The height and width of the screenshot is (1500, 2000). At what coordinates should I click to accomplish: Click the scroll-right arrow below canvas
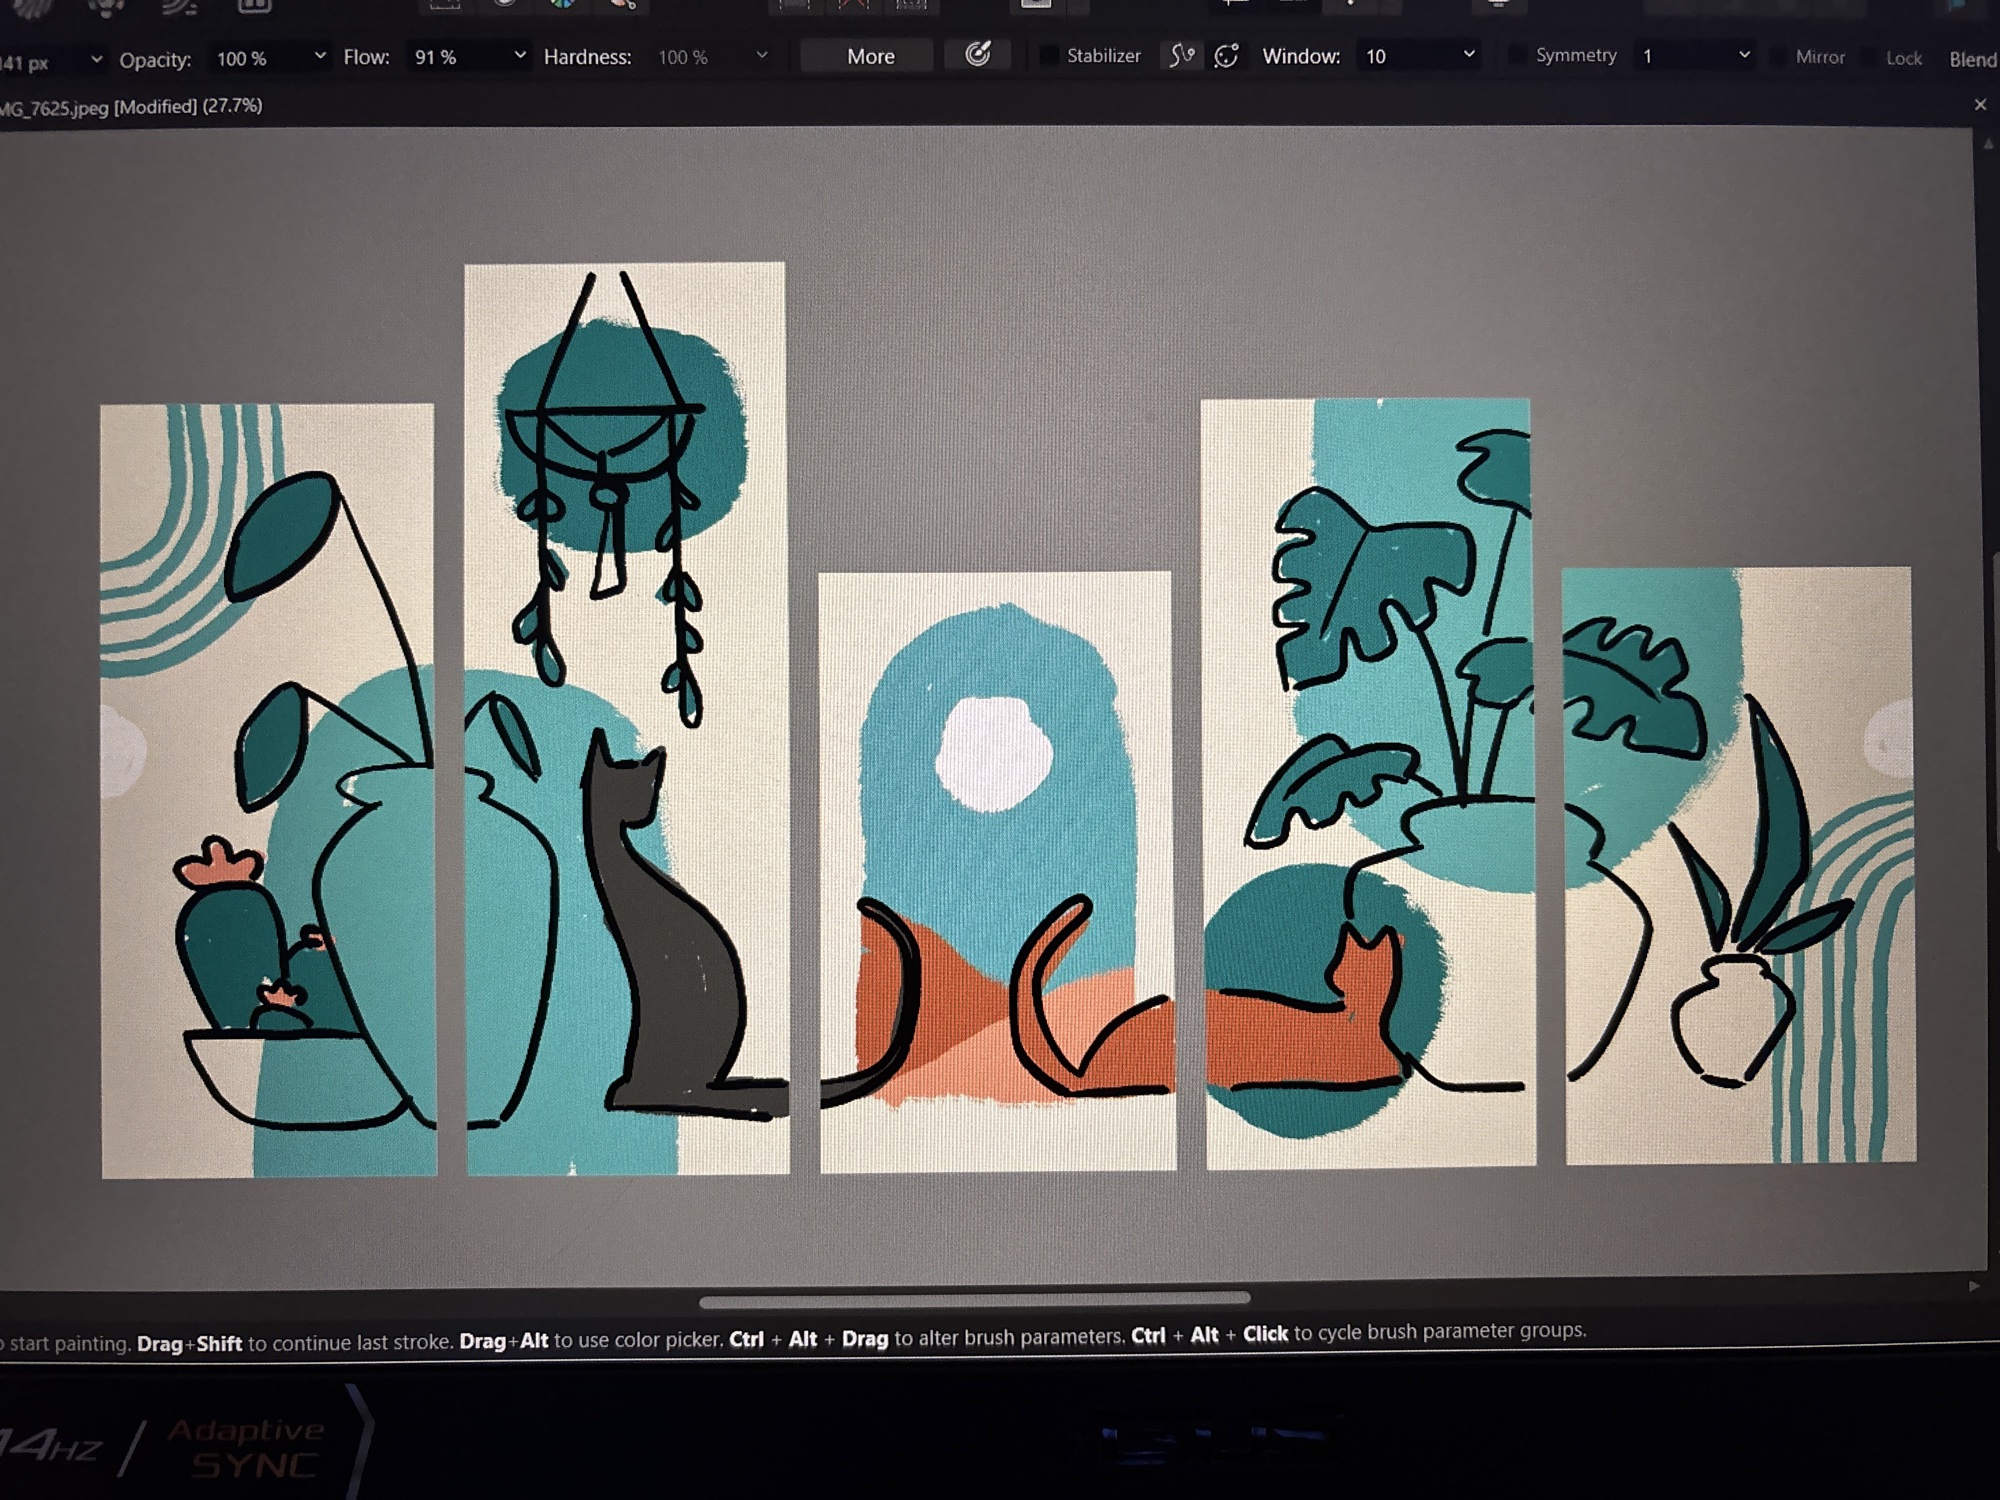coord(1973,1286)
